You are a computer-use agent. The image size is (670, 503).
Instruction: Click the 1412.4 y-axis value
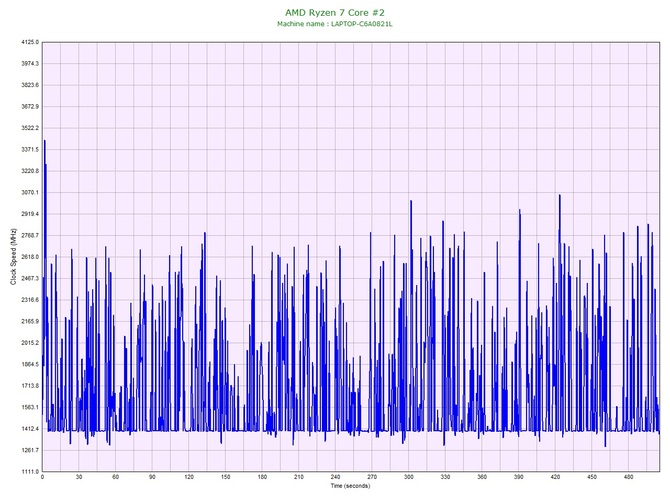(x=30, y=429)
